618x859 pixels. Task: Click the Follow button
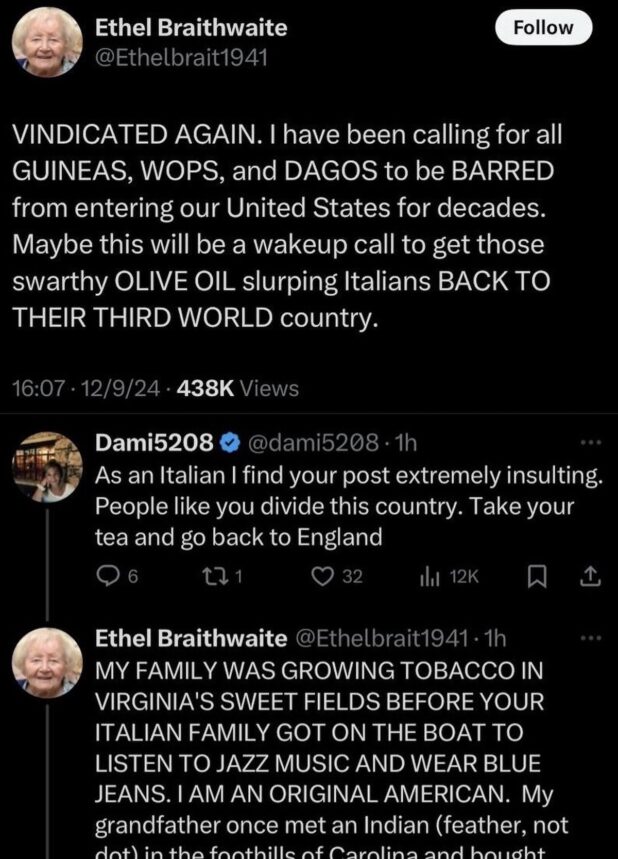(x=544, y=28)
